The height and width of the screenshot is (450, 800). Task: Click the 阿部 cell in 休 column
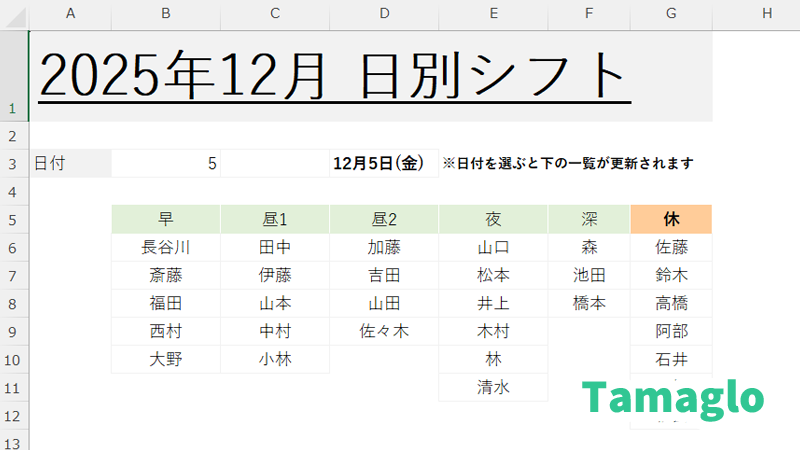click(671, 331)
